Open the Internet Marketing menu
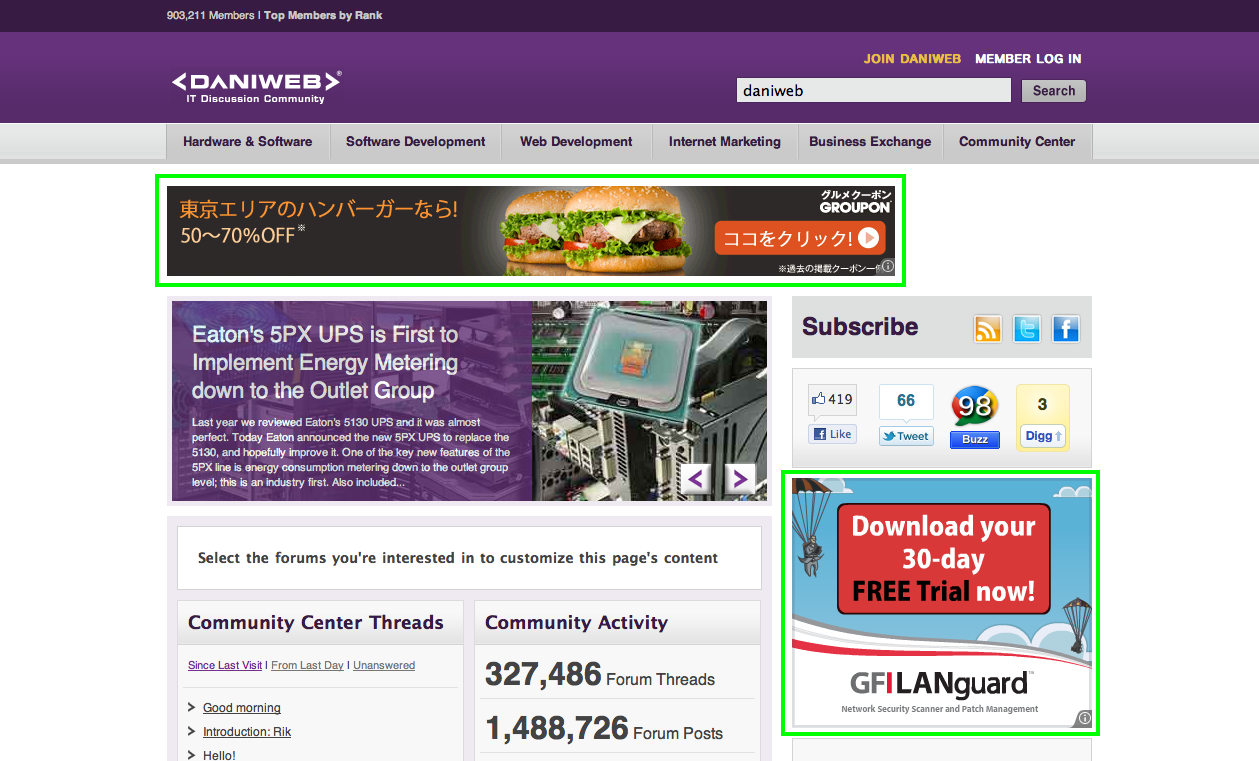This screenshot has width=1259, height=761. point(725,142)
